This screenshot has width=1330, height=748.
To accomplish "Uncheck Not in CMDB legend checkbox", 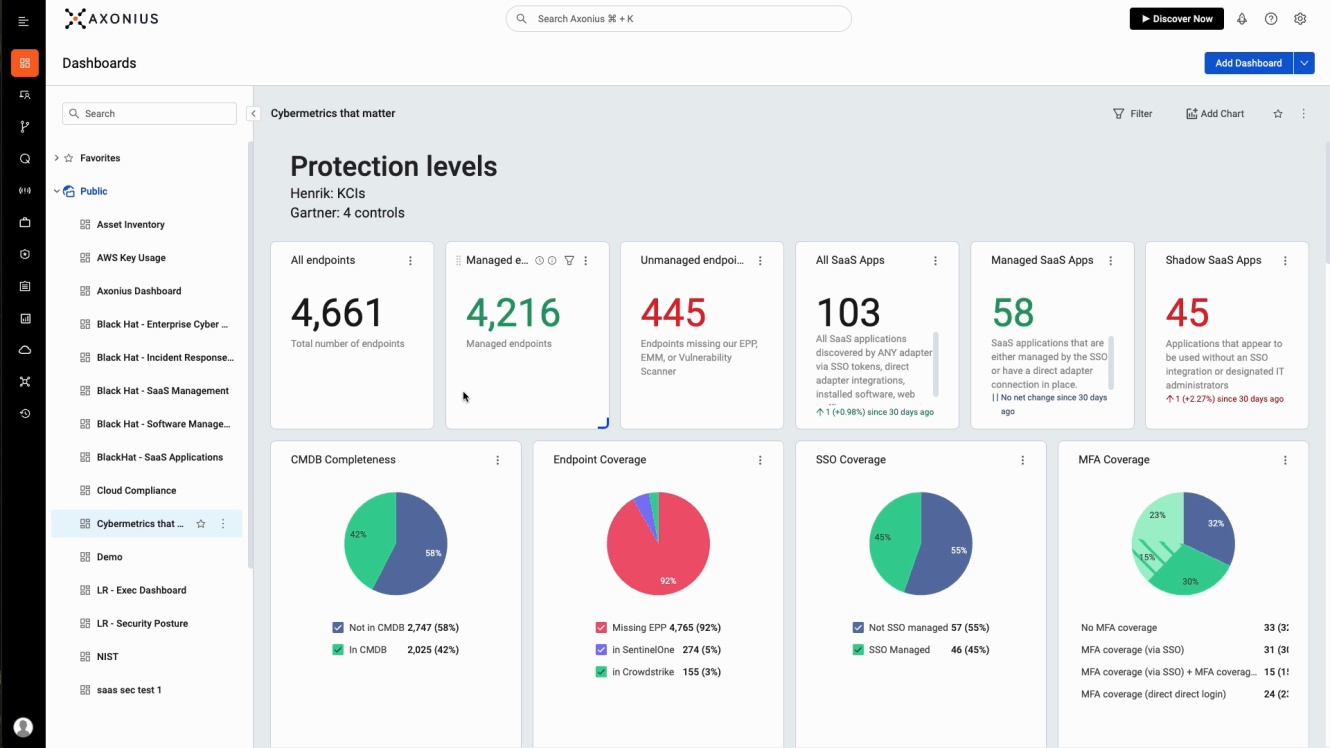I will [338, 628].
